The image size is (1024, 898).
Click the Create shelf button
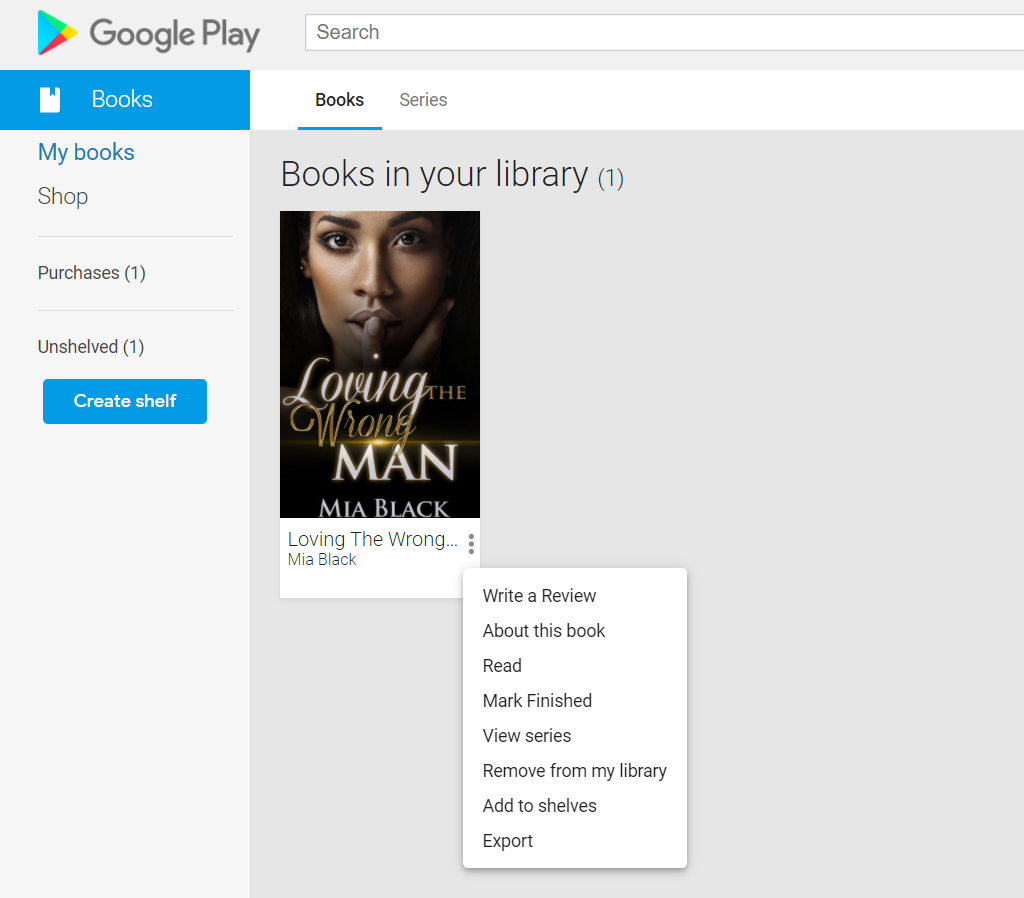click(x=125, y=401)
